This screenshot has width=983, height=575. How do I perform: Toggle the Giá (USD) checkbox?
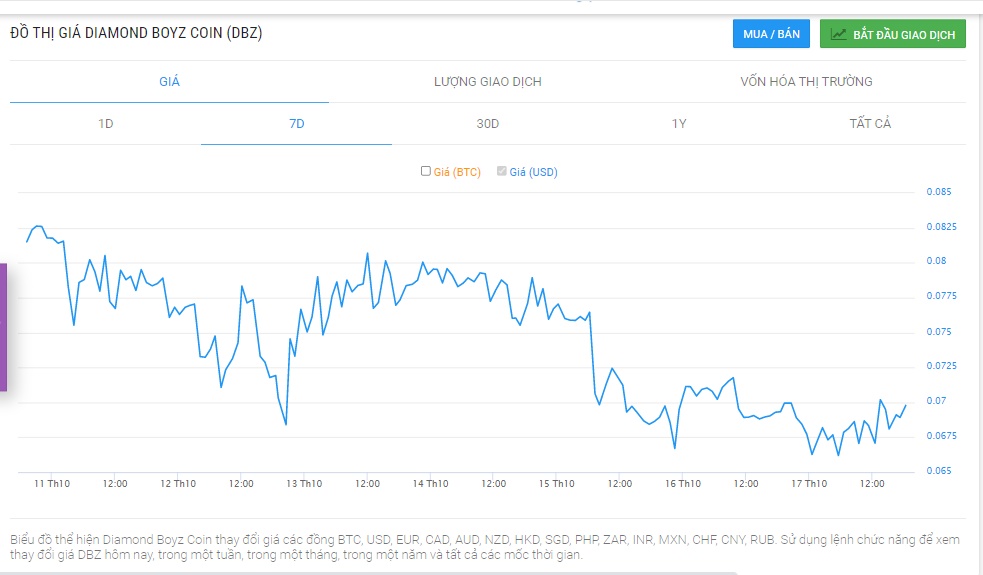502,171
